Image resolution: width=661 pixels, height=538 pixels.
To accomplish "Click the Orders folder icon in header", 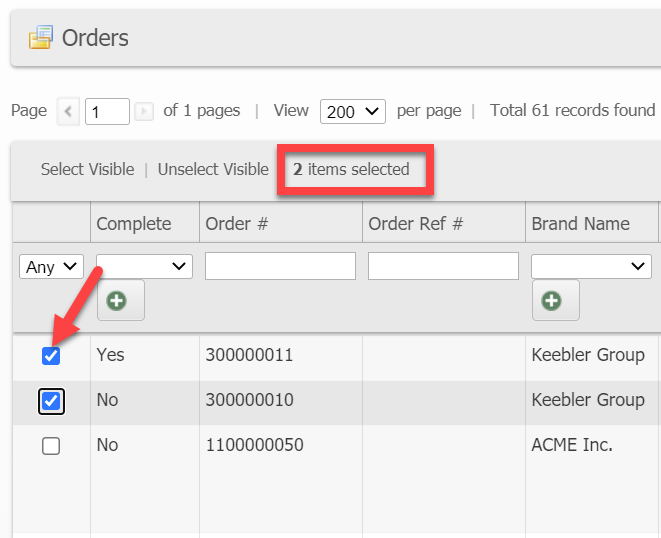I will pos(41,38).
